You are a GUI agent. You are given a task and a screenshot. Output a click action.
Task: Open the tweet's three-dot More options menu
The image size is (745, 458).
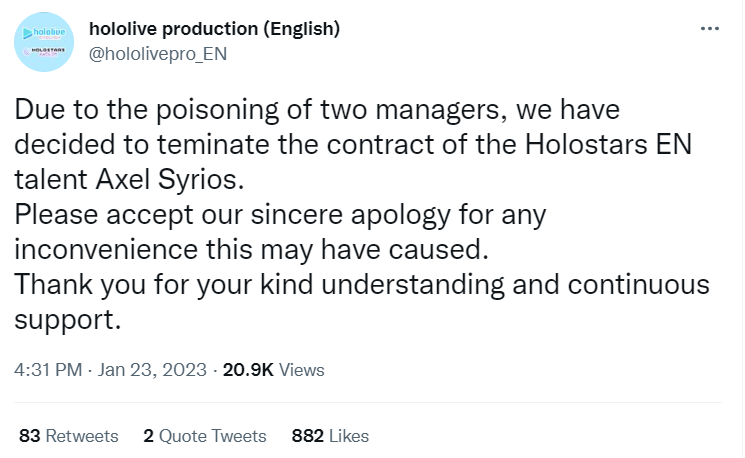[x=710, y=29]
